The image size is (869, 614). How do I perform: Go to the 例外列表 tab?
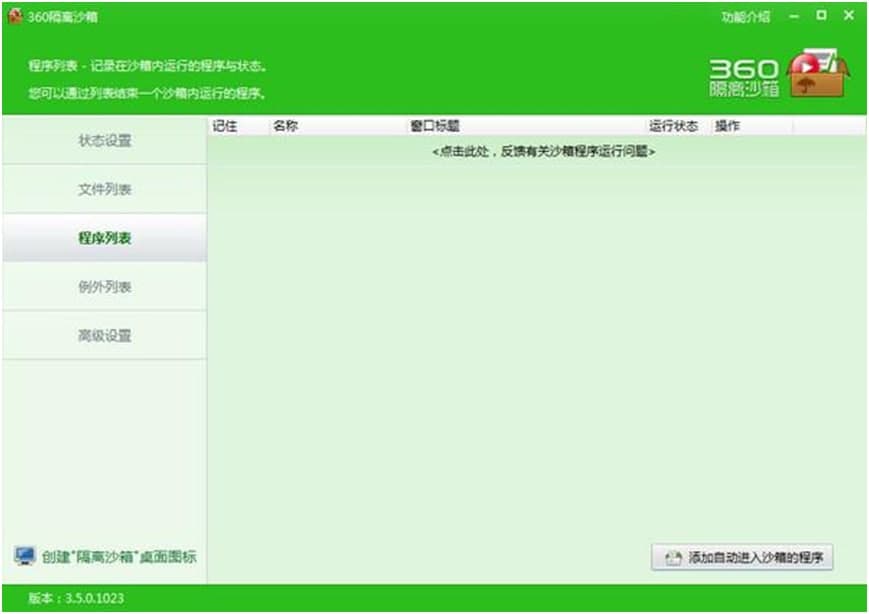(105, 287)
